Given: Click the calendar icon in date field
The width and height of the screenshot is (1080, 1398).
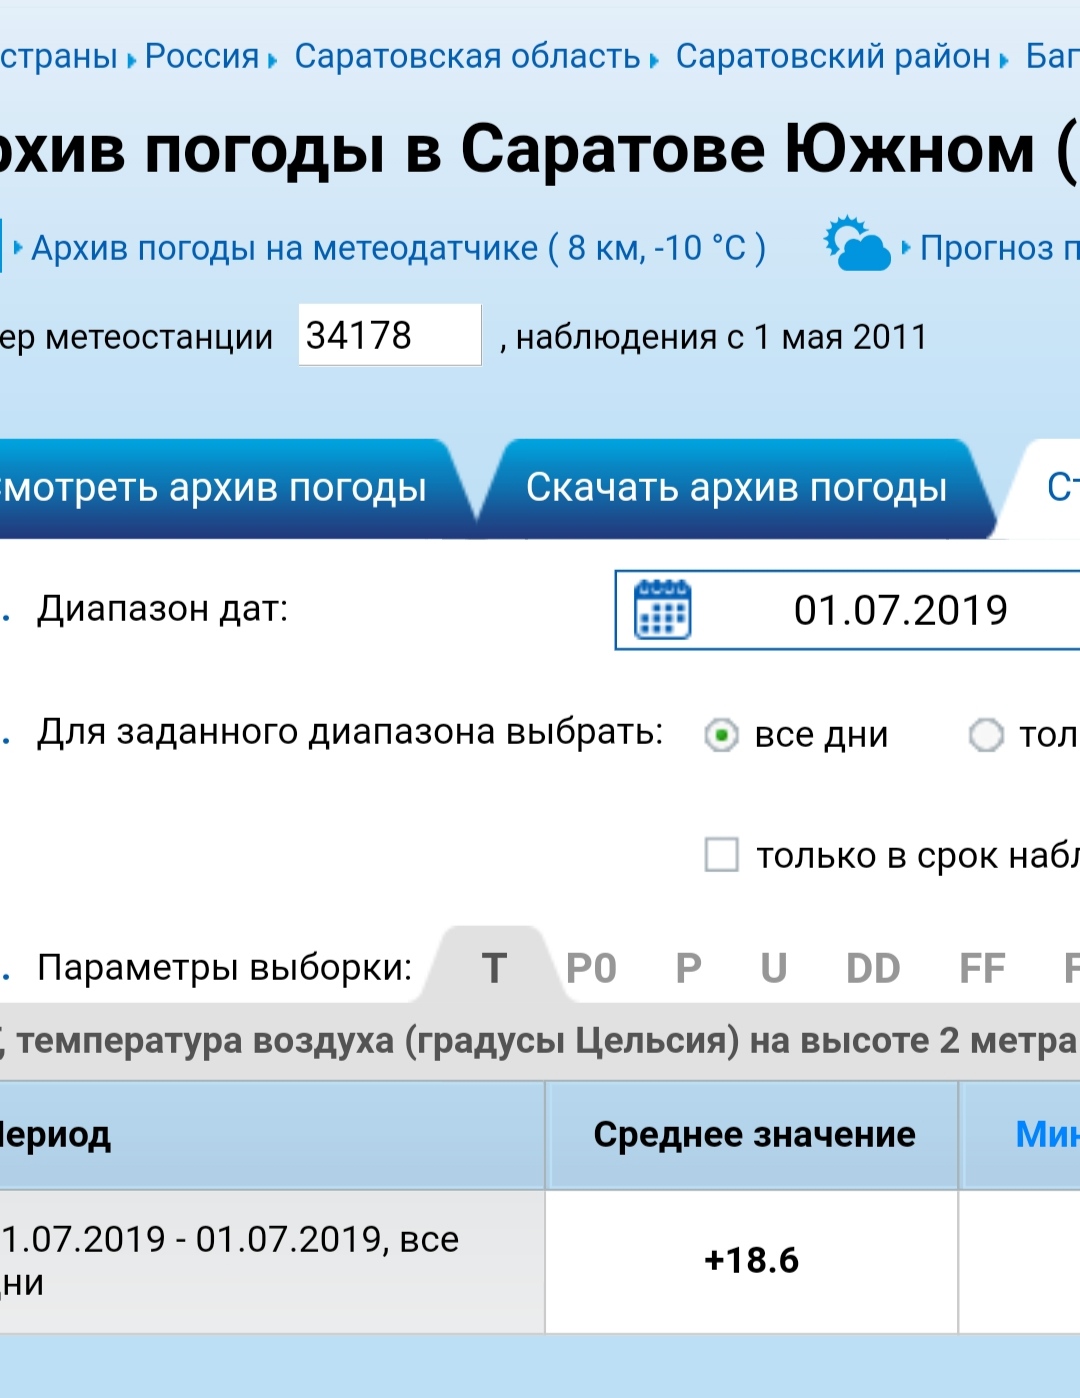Looking at the screenshot, I should pos(662,610).
